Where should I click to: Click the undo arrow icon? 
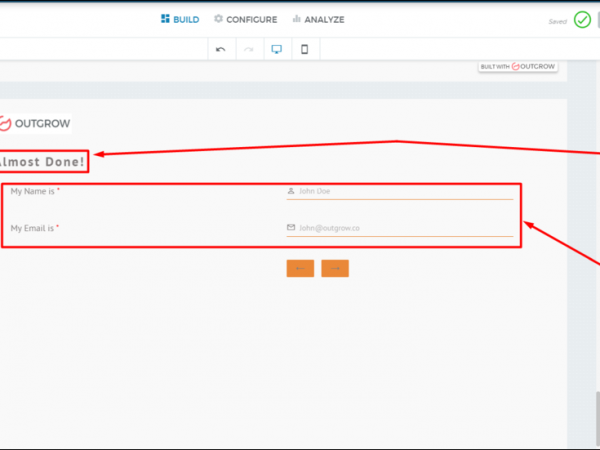(221, 50)
